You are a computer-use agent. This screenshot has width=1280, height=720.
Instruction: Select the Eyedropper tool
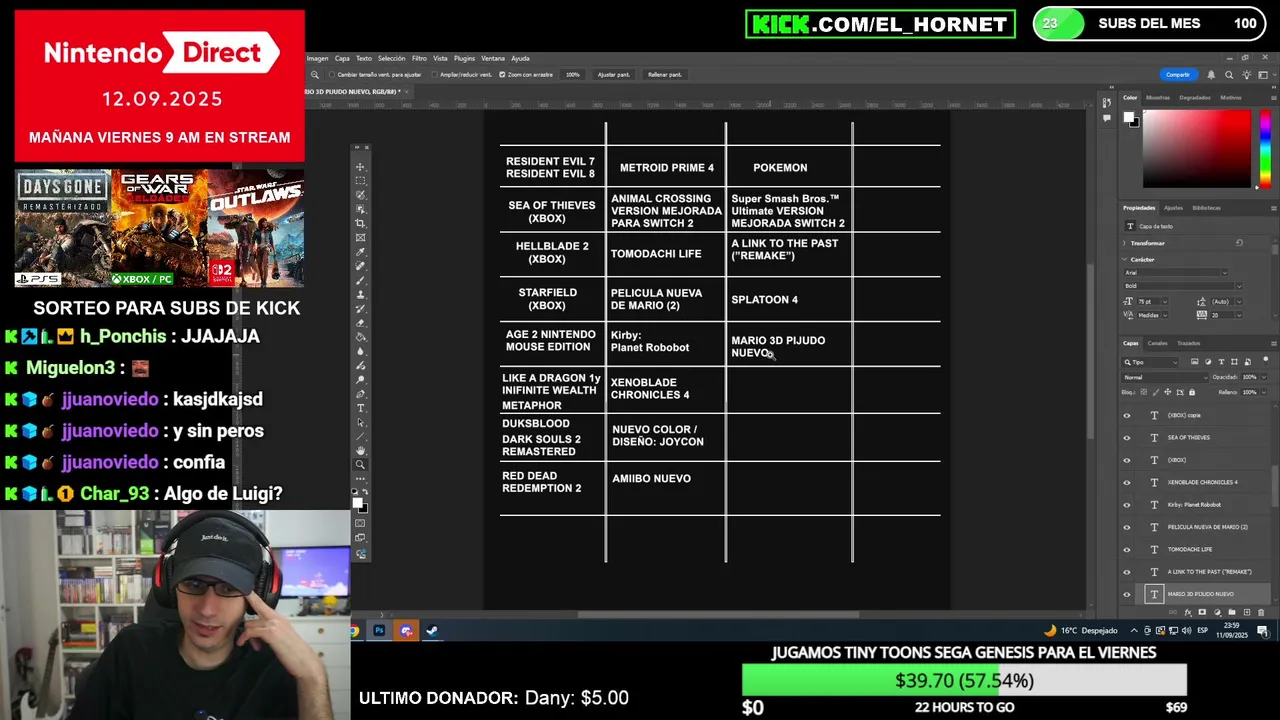pyautogui.click(x=361, y=253)
